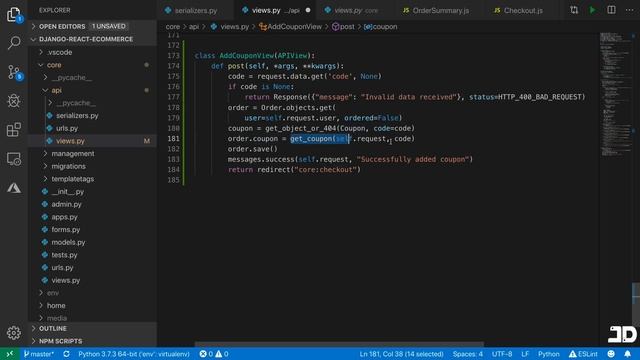Expand the Open Editors section

tap(92, 26)
